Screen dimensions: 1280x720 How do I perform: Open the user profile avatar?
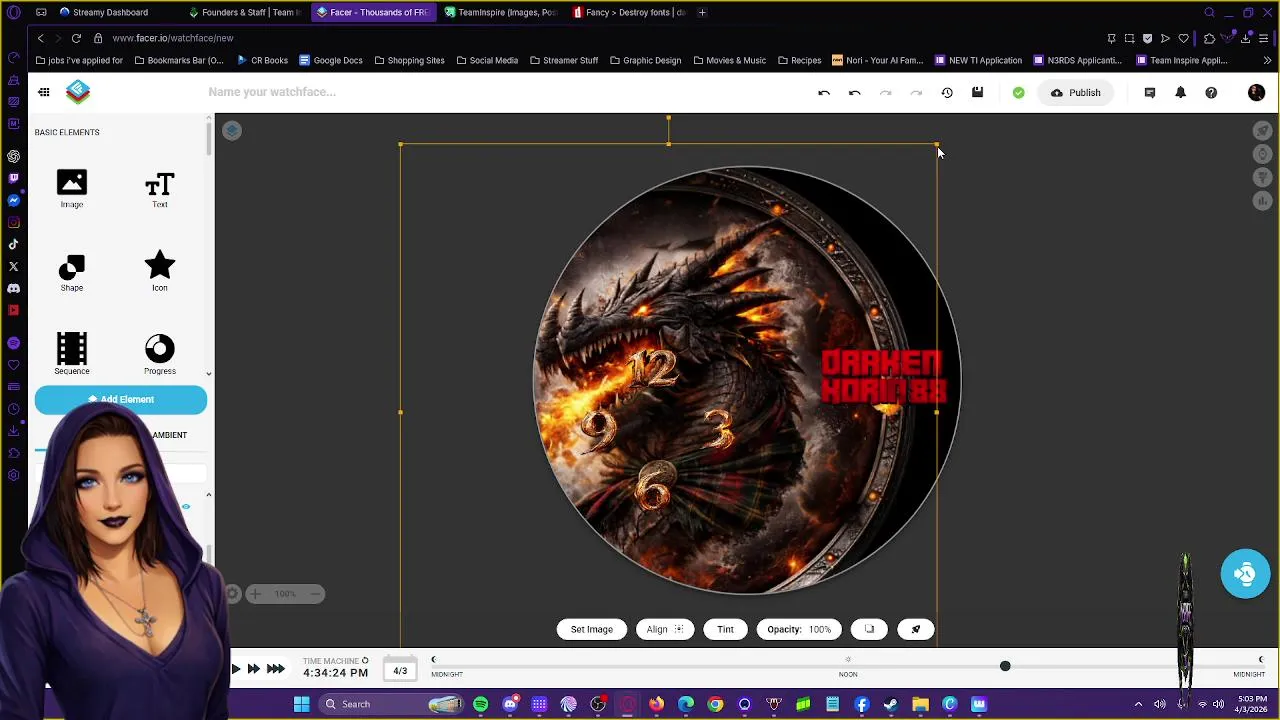1256,92
